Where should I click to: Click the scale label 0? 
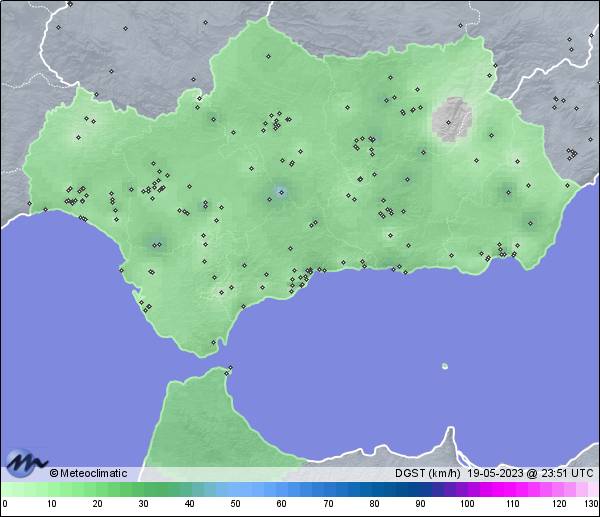coord(5,504)
